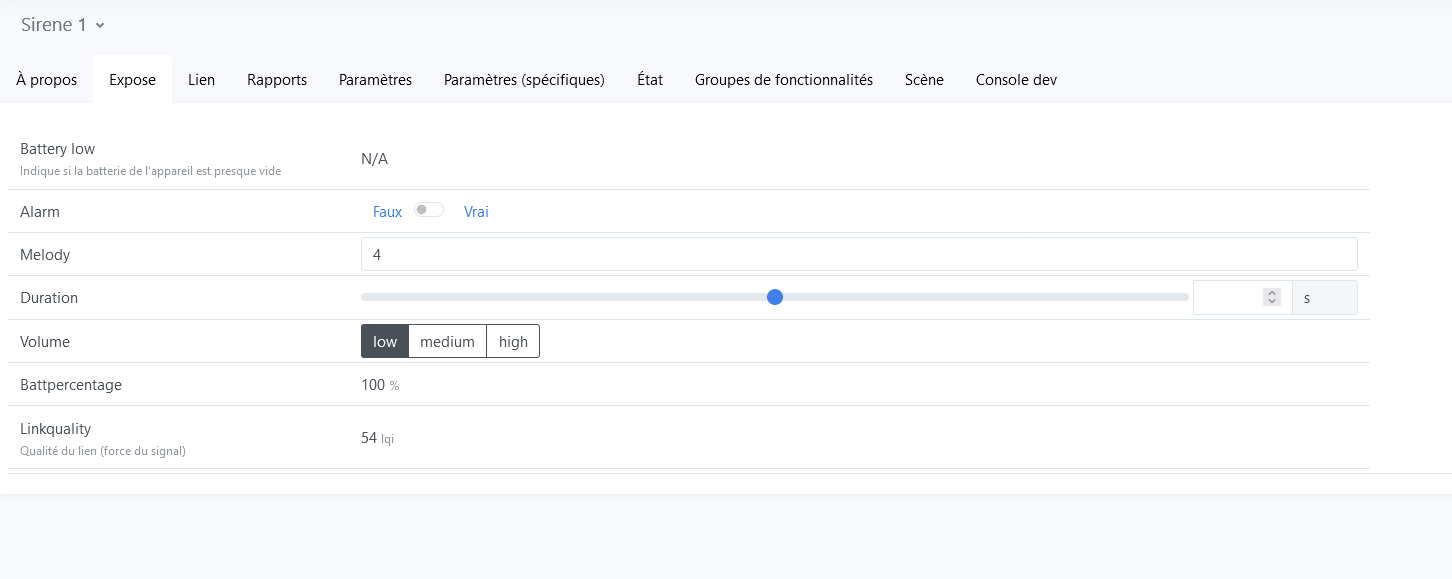Switch to the Lien tab
This screenshot has width=1452, height=579.
[x=201, y=80]
